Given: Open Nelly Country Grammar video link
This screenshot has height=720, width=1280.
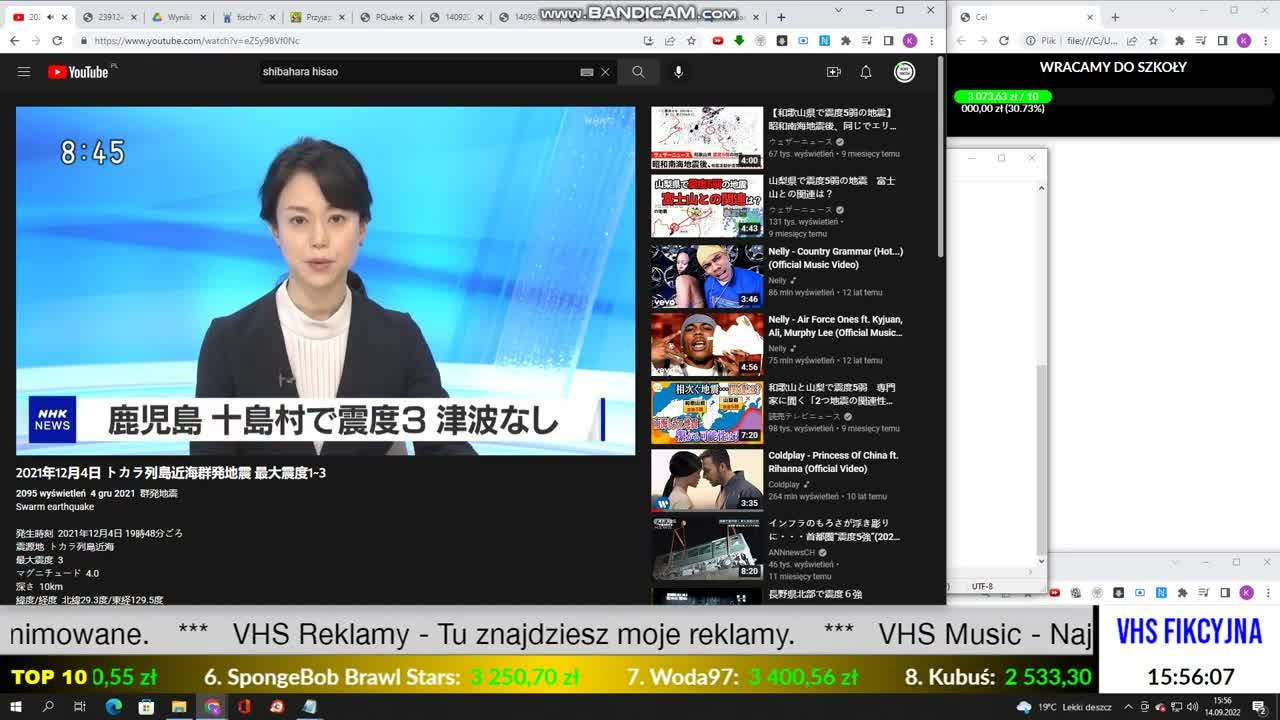Looking at the screenshot, I should pos(835,258).
